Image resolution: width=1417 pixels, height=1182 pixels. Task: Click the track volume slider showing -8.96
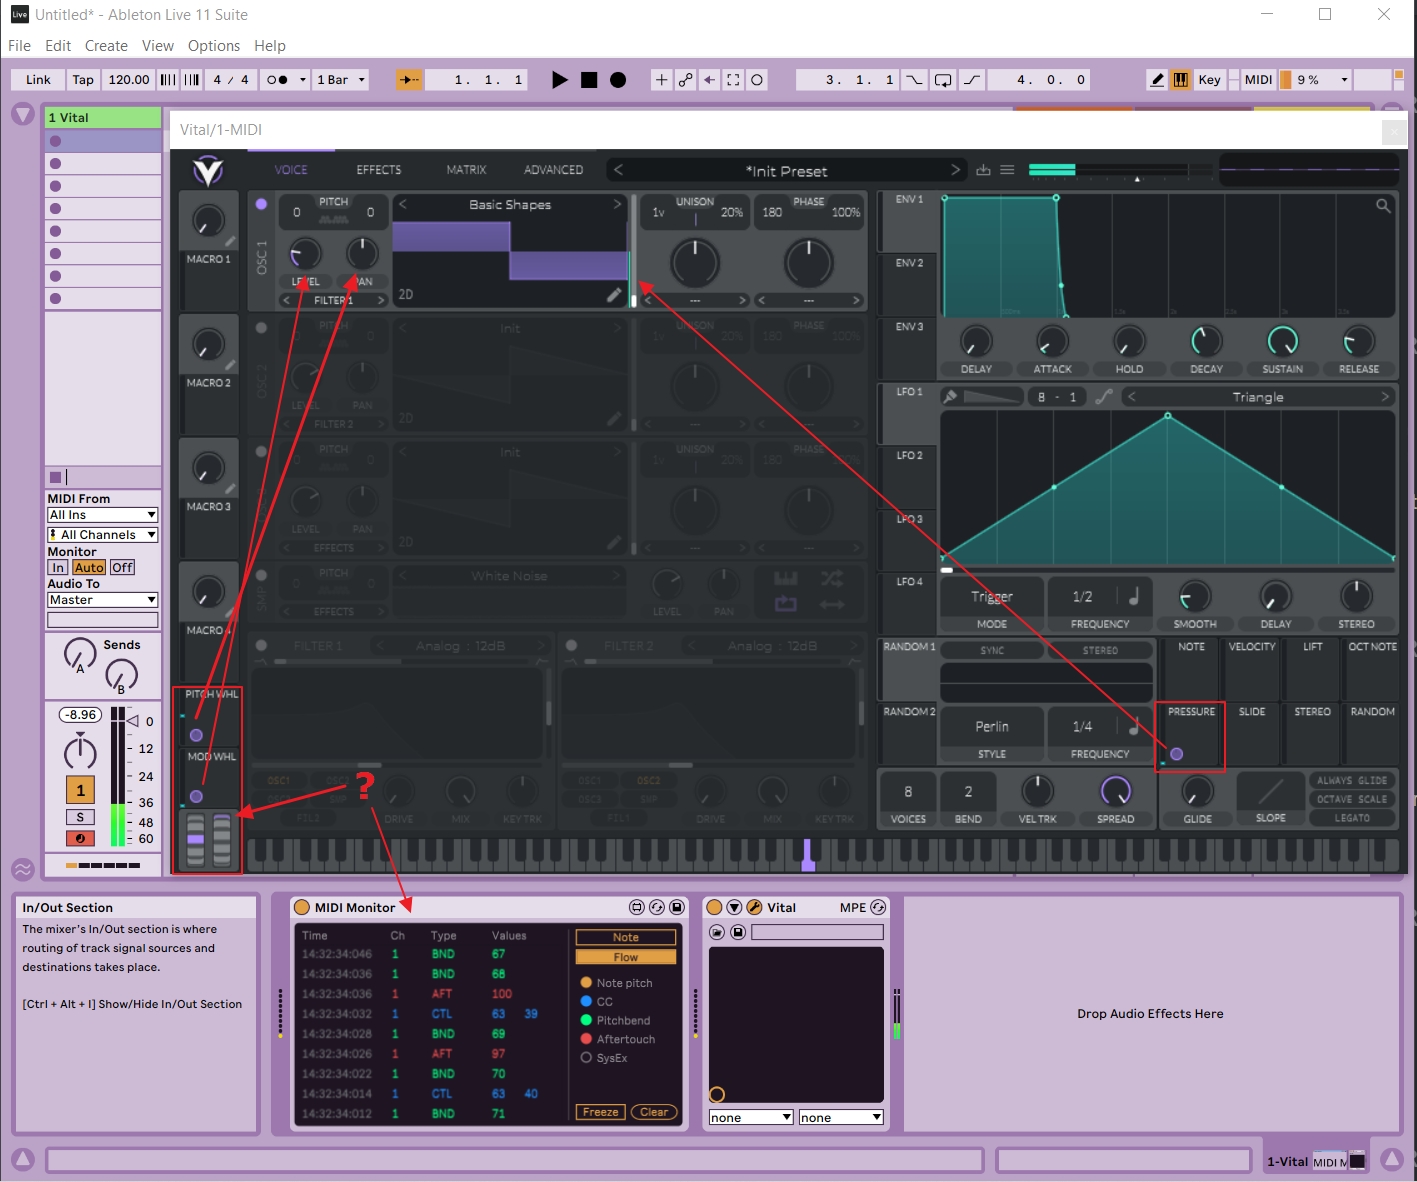click(x=80, y=714)
